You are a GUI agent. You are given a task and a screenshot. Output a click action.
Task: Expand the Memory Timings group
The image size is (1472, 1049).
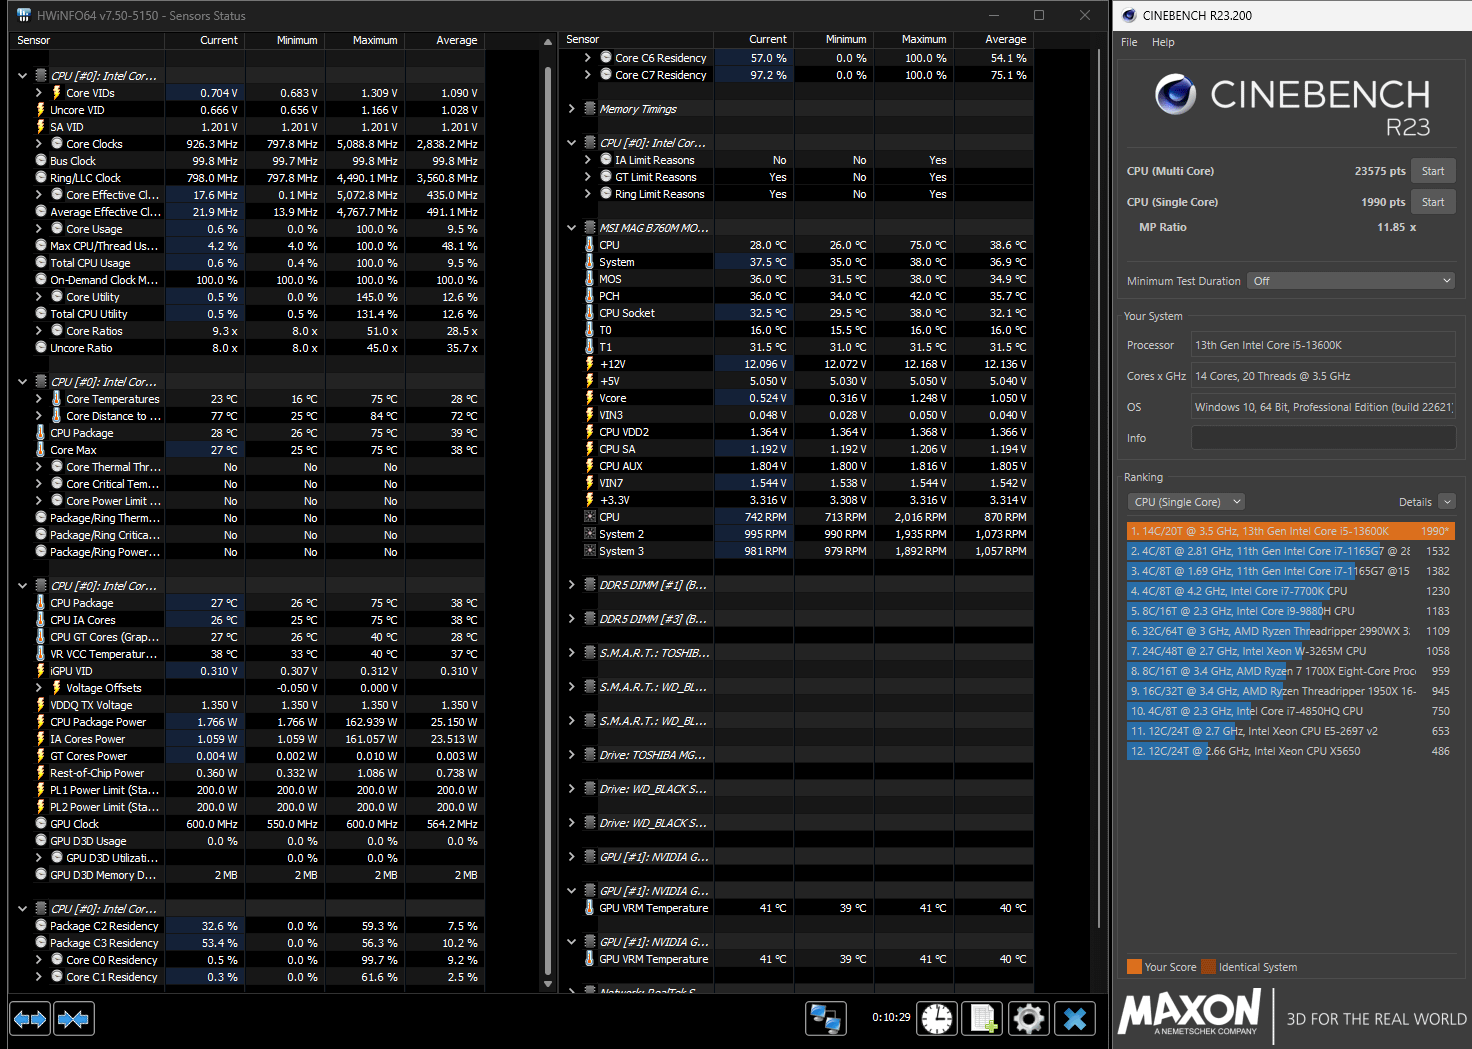click(x=572, y=109)
